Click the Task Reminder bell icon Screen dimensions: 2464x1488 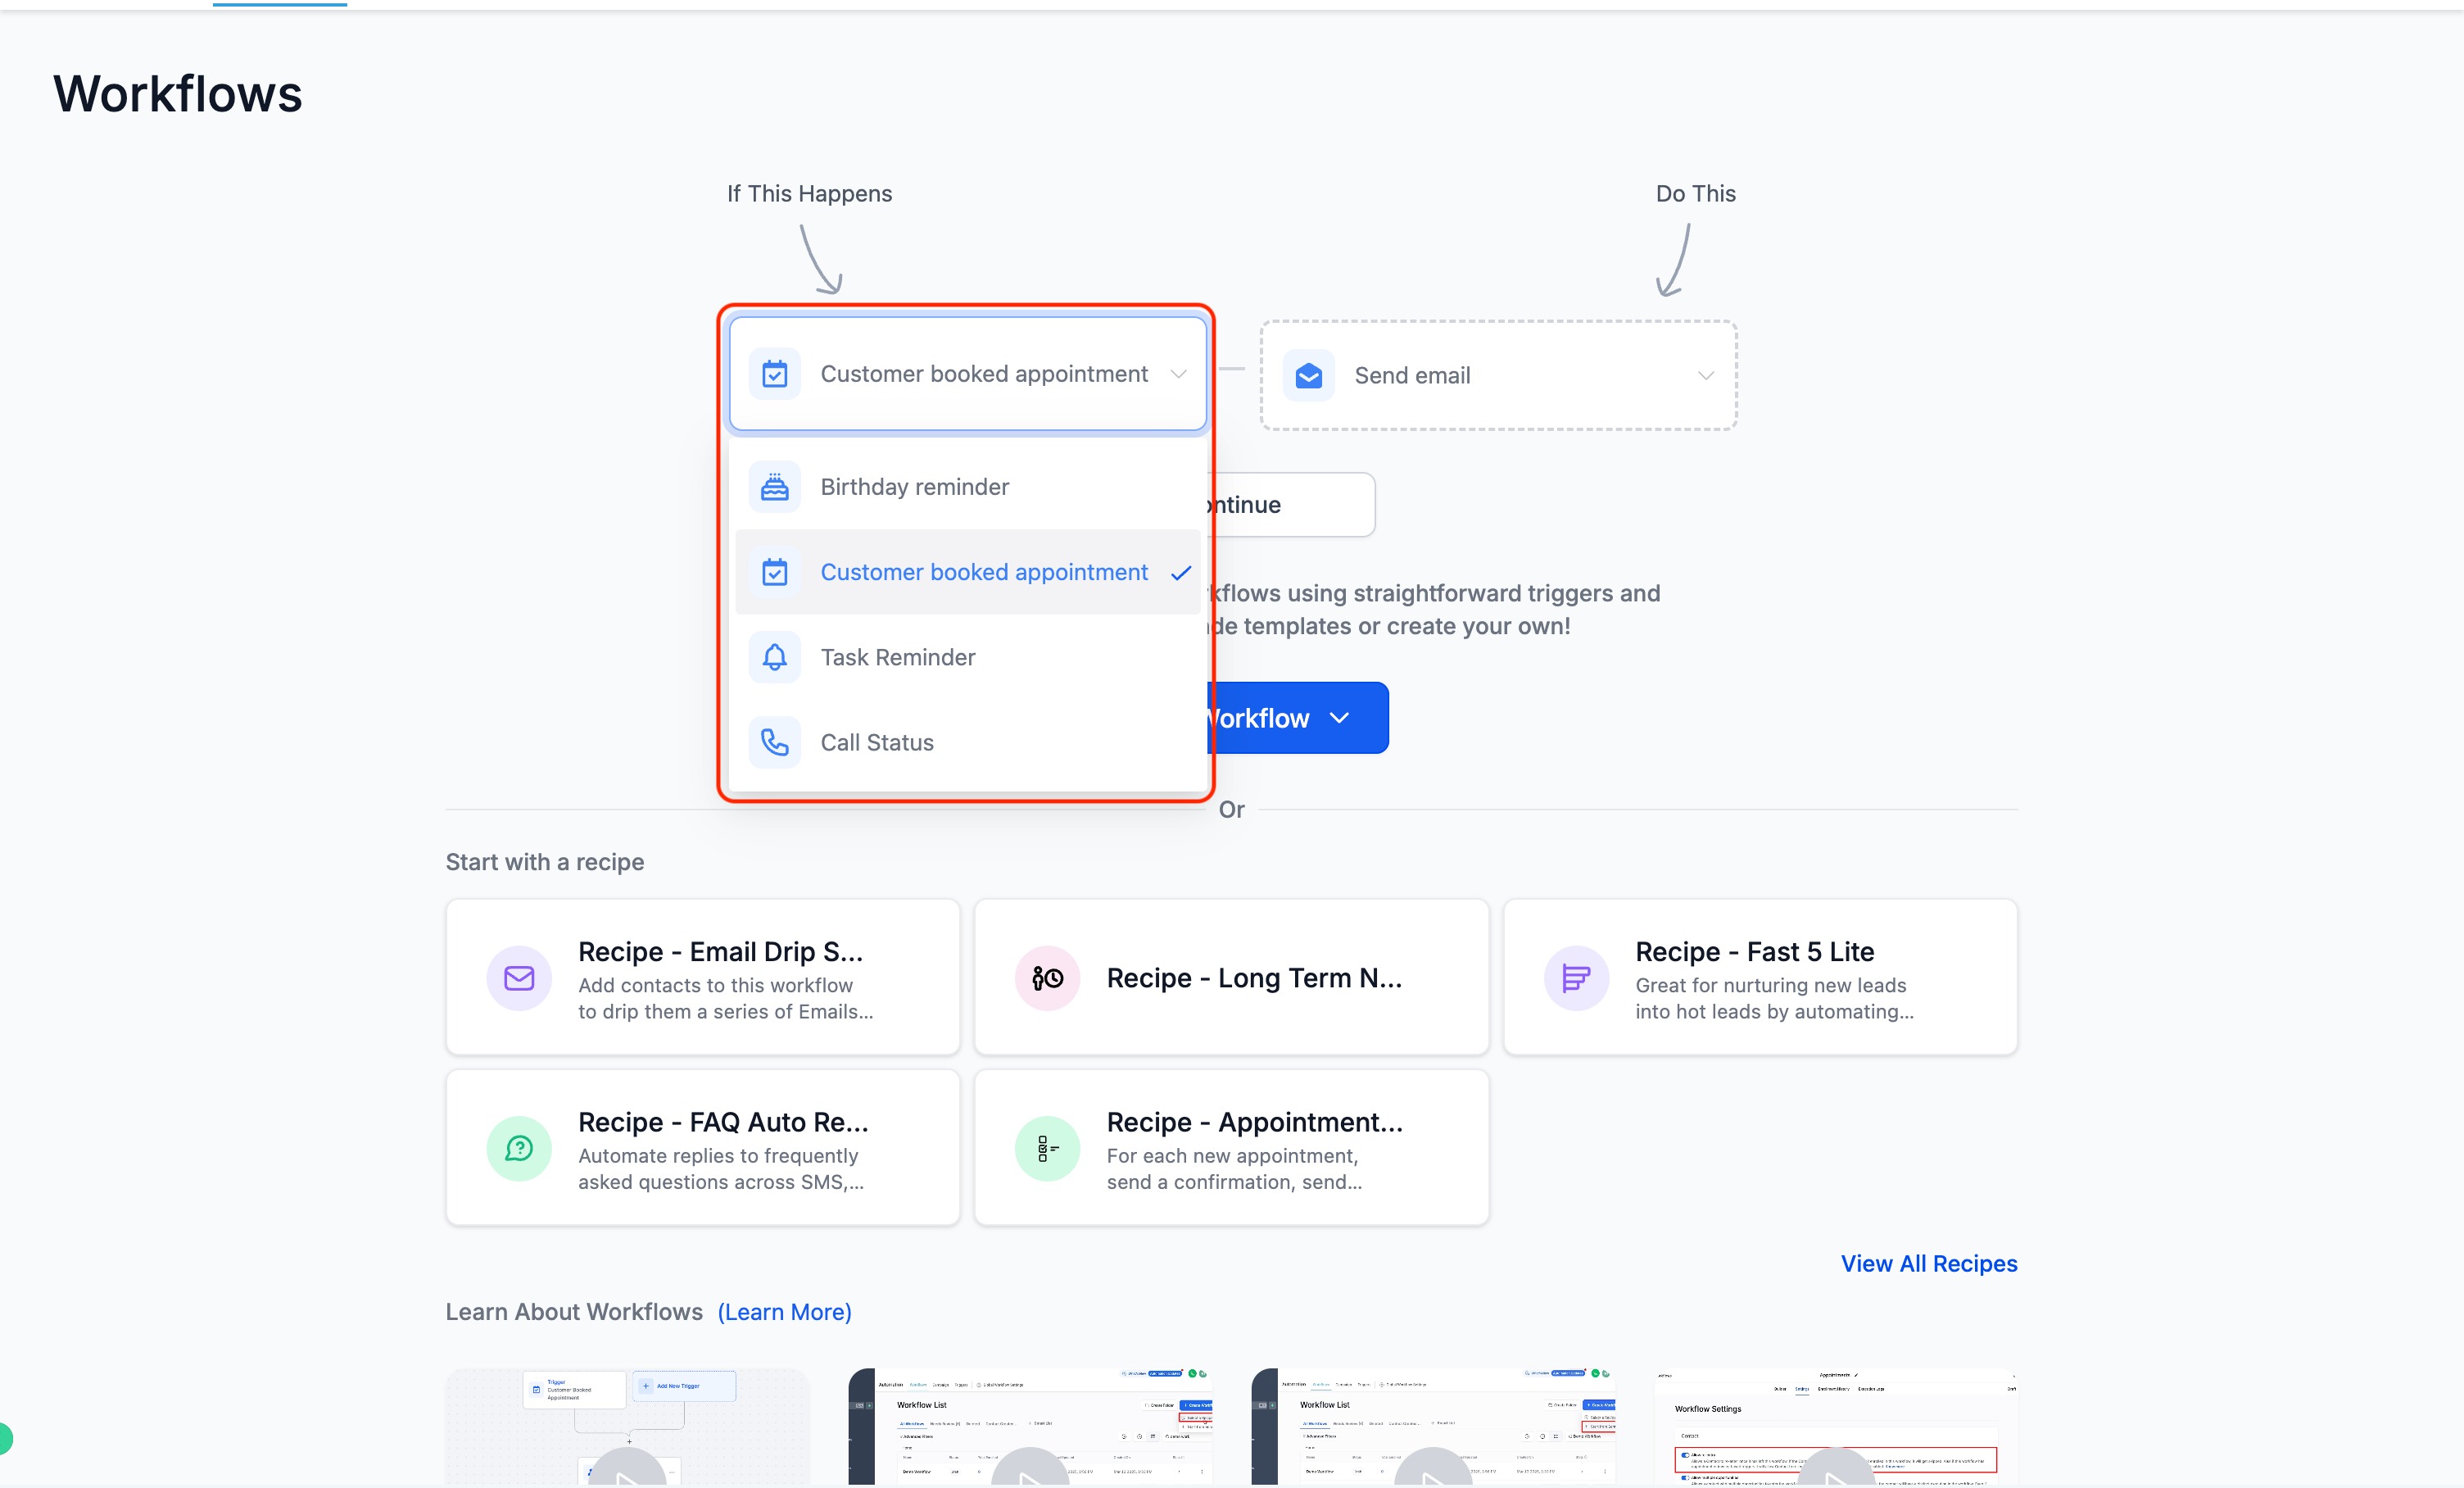[774, 657]
